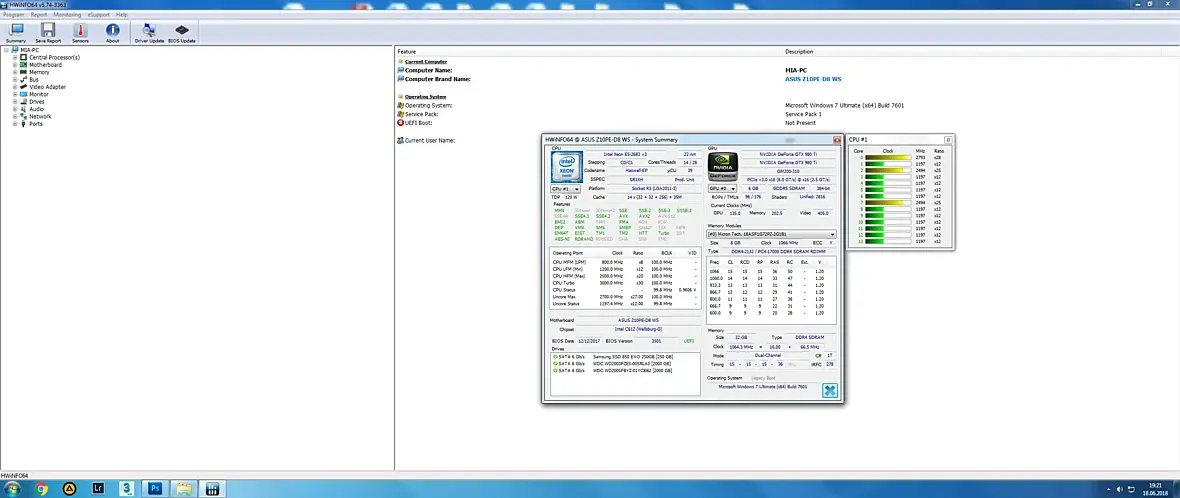Viewport: 1180px width, 498px height.
Task: Expand the Motherboard node
Action: pos(14,65)
